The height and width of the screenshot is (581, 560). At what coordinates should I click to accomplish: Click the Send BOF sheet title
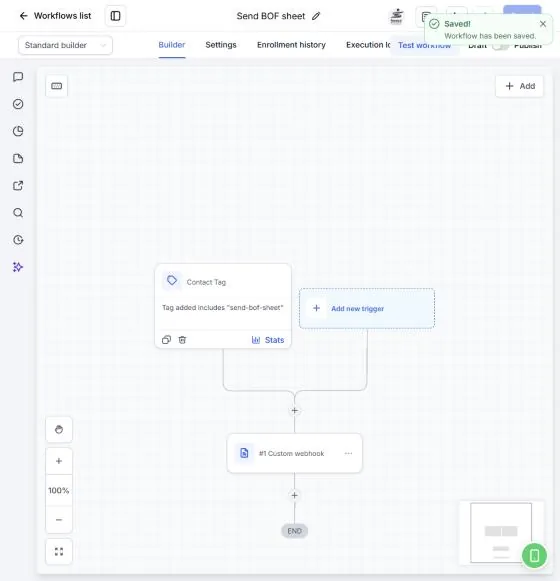click(x=271, y=16)
